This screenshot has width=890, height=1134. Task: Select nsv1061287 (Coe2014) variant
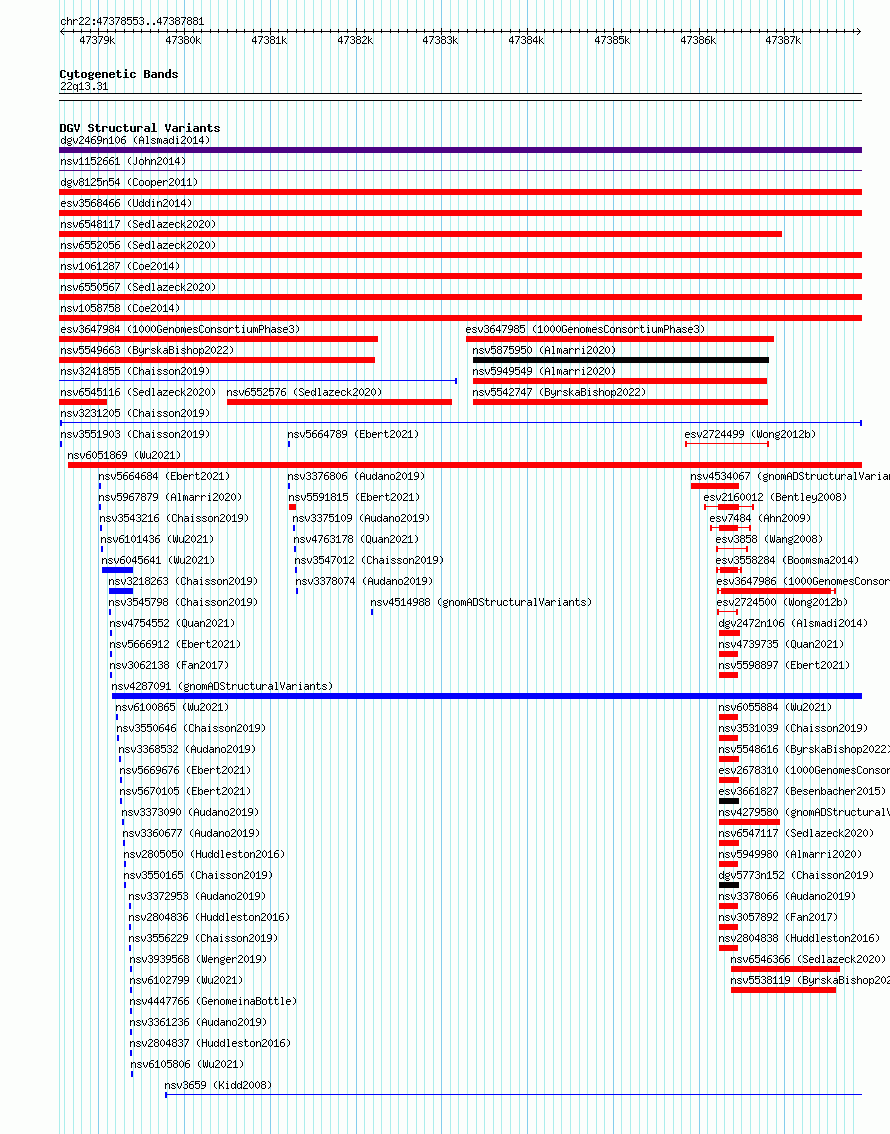[x=120, y=266]
